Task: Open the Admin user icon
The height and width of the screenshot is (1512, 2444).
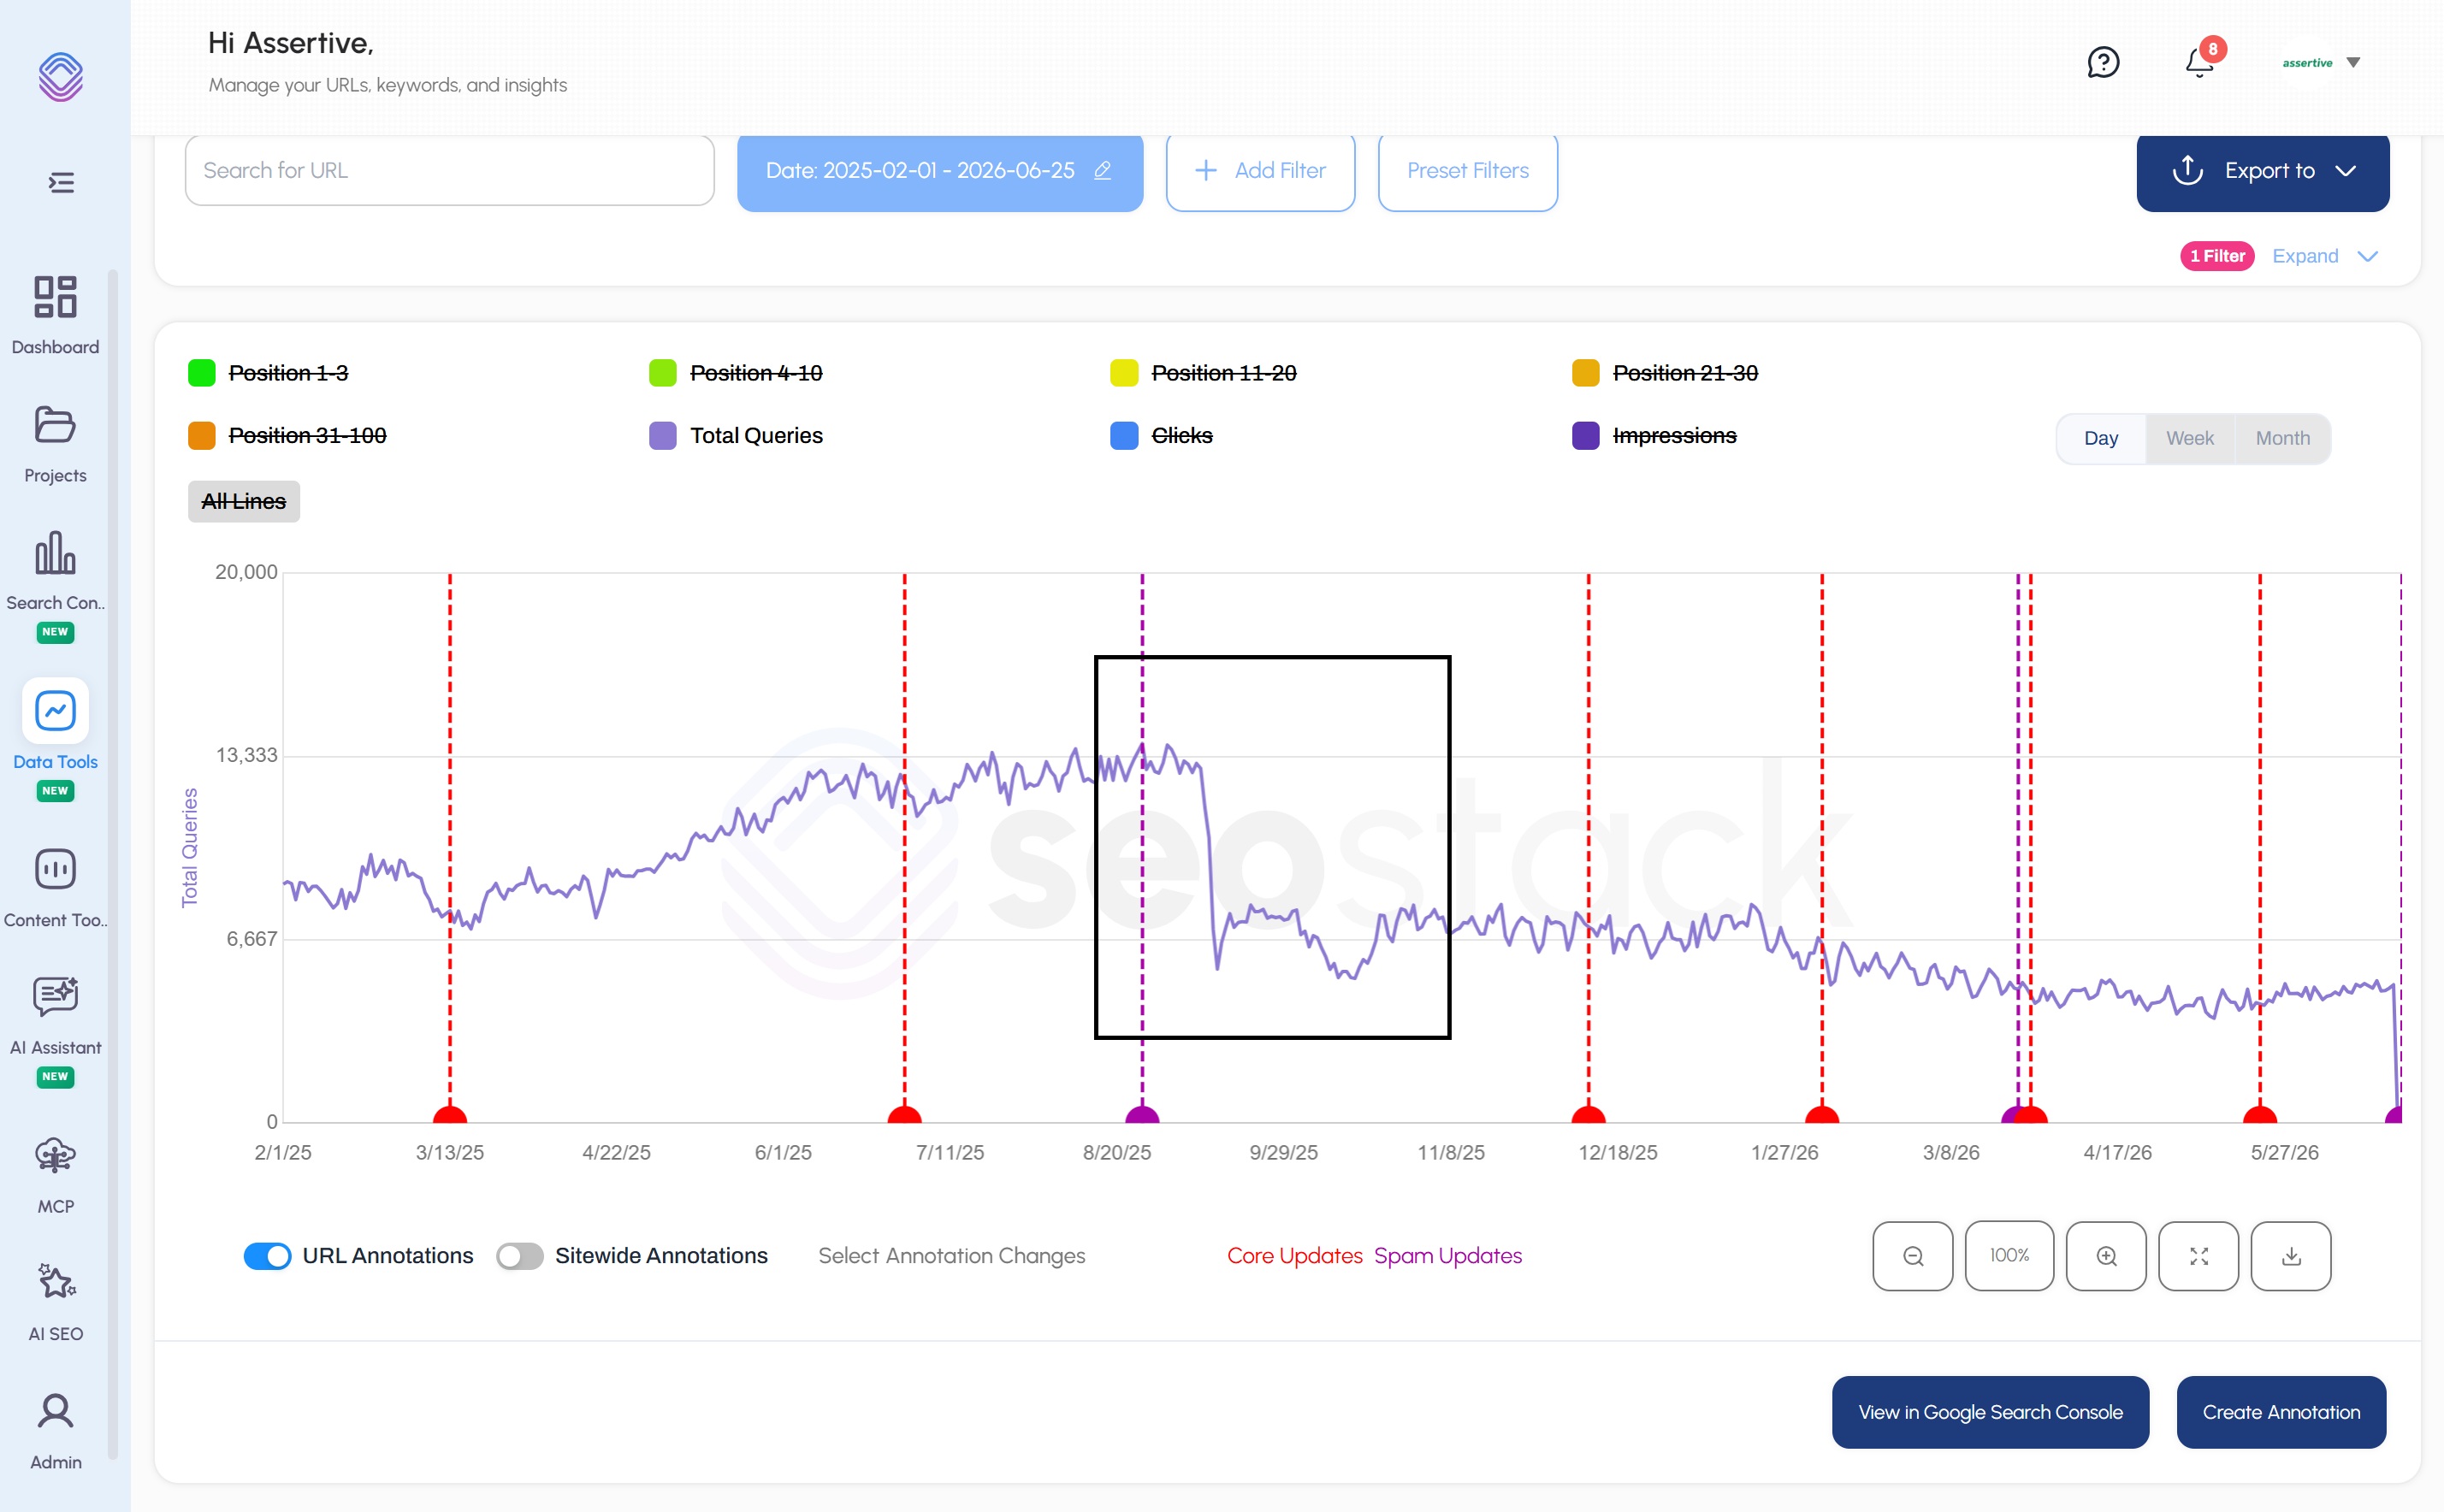Action: click(55, 1411)
